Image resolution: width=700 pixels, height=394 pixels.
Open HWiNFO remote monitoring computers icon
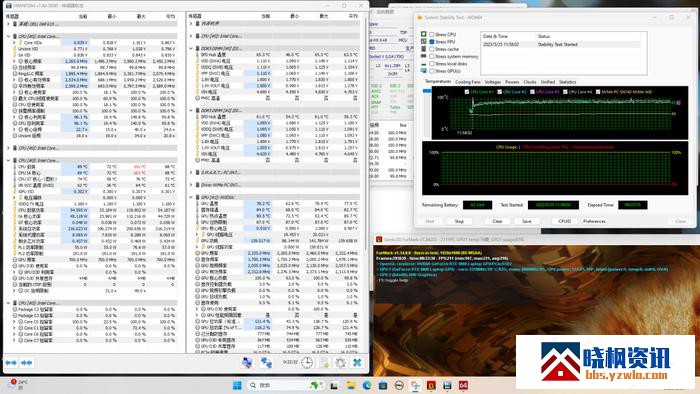[247, 362]
